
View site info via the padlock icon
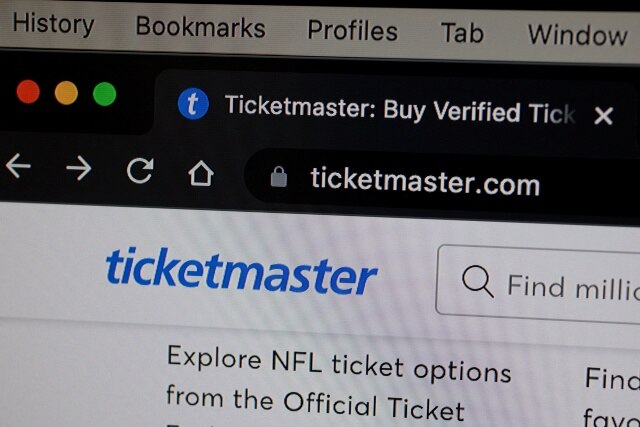279,177
